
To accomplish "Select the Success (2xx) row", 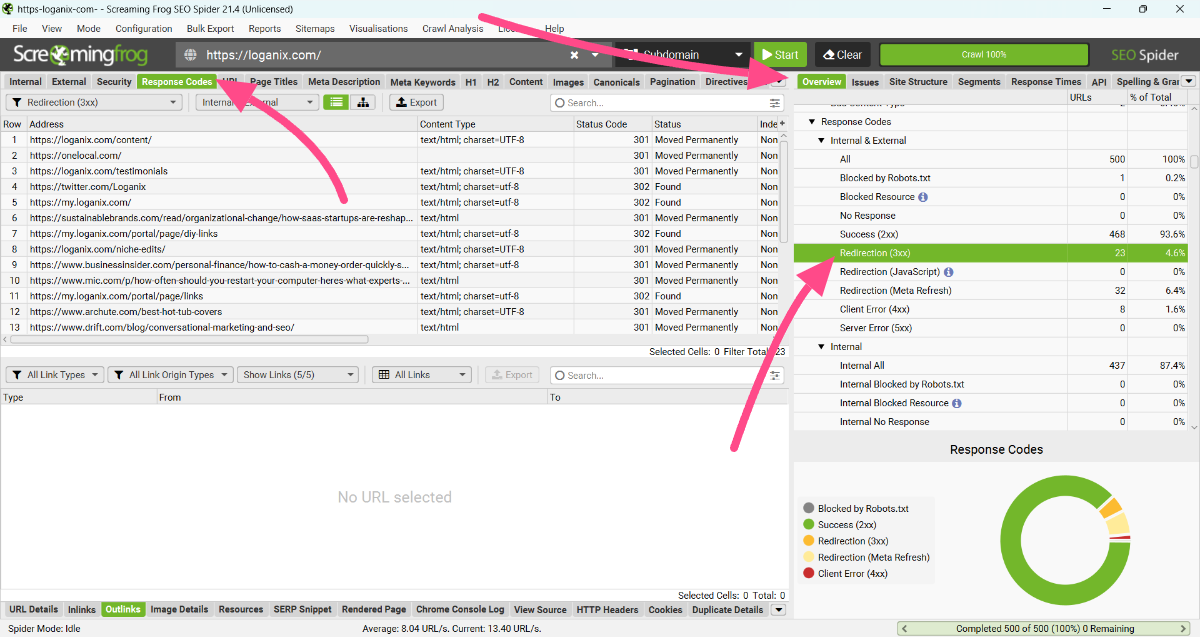I will [990, 234].
